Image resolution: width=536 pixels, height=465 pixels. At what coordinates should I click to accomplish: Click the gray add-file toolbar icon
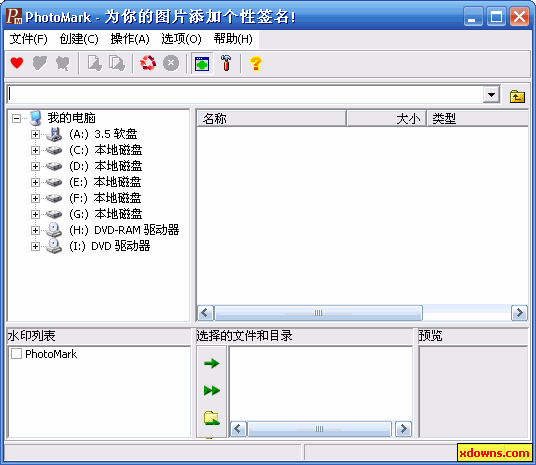pos(94,63)
